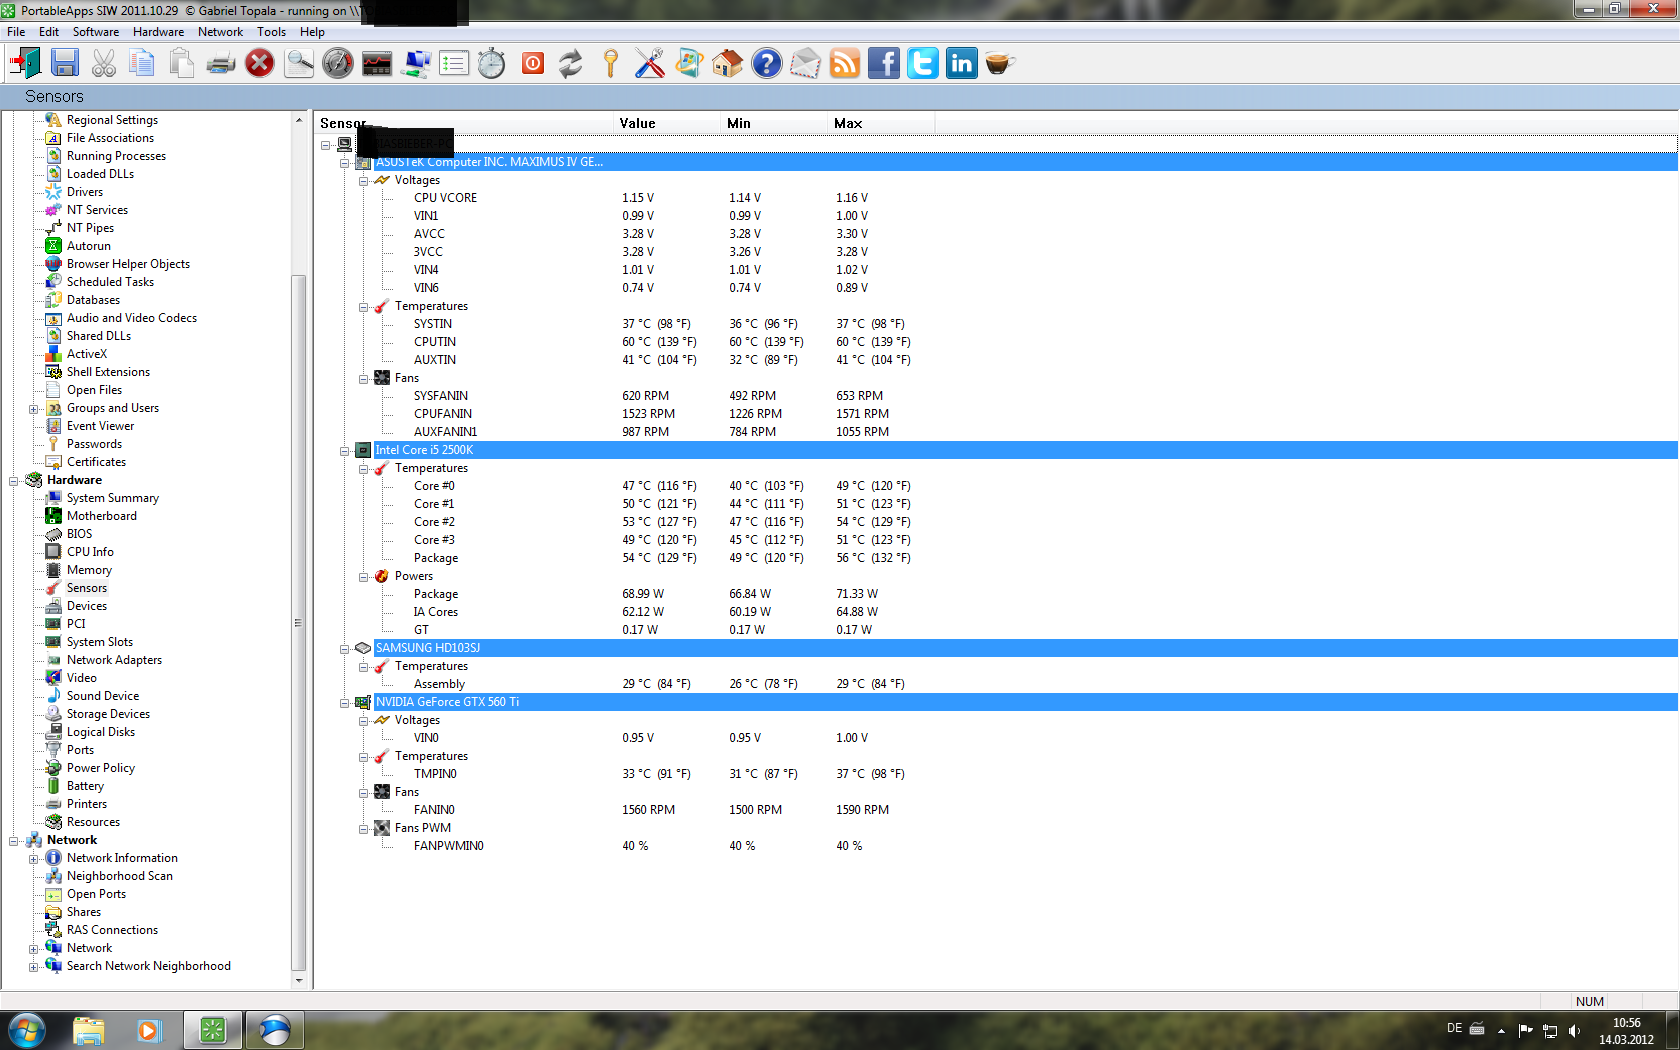Select Memory in the hardware tree
Screen dimensions: 1680x1050
pos(89,570)
